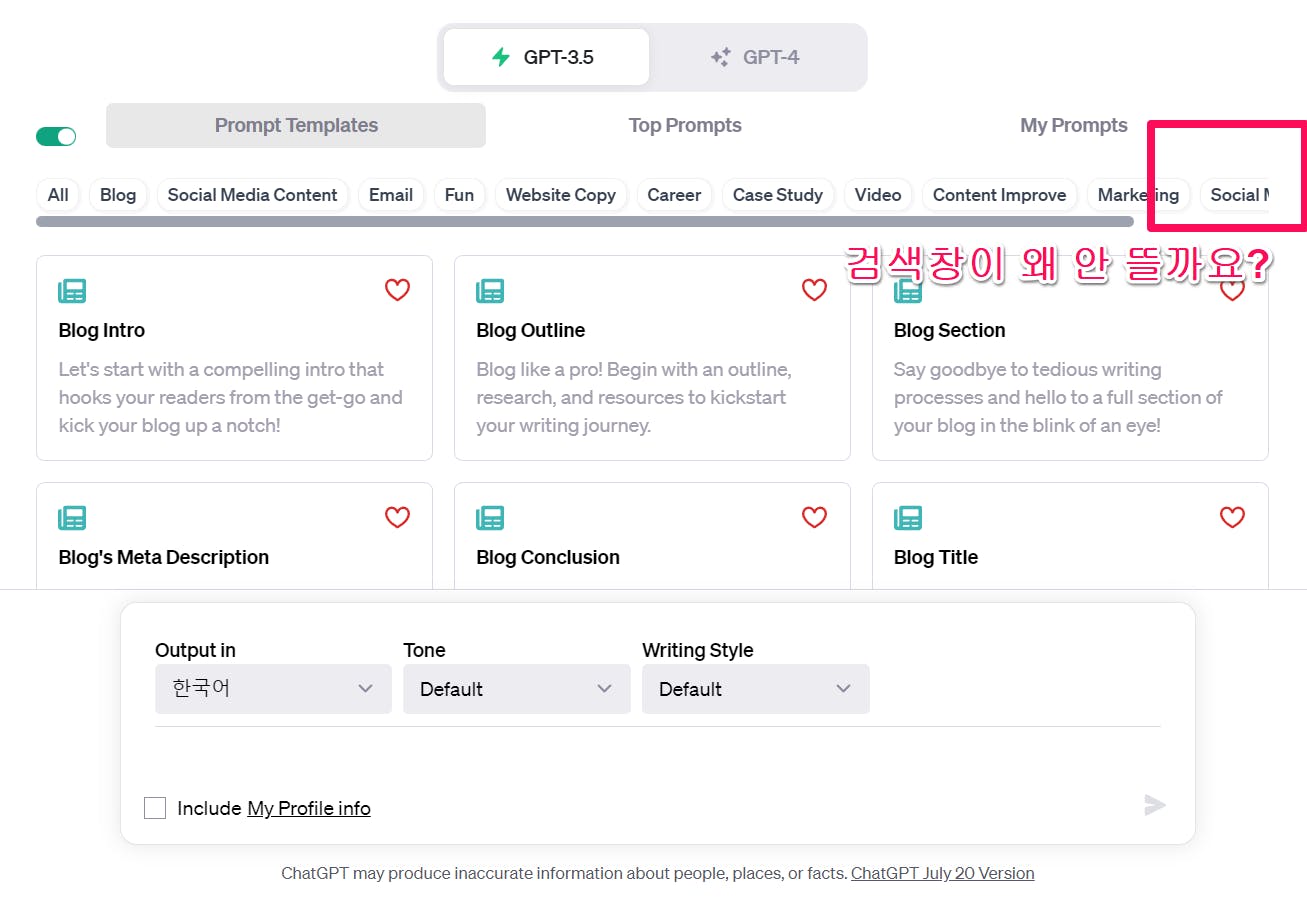The width and height of the screenshot is (1307, 901).
Task: Select the Career category filter
Action: point(674,195)
